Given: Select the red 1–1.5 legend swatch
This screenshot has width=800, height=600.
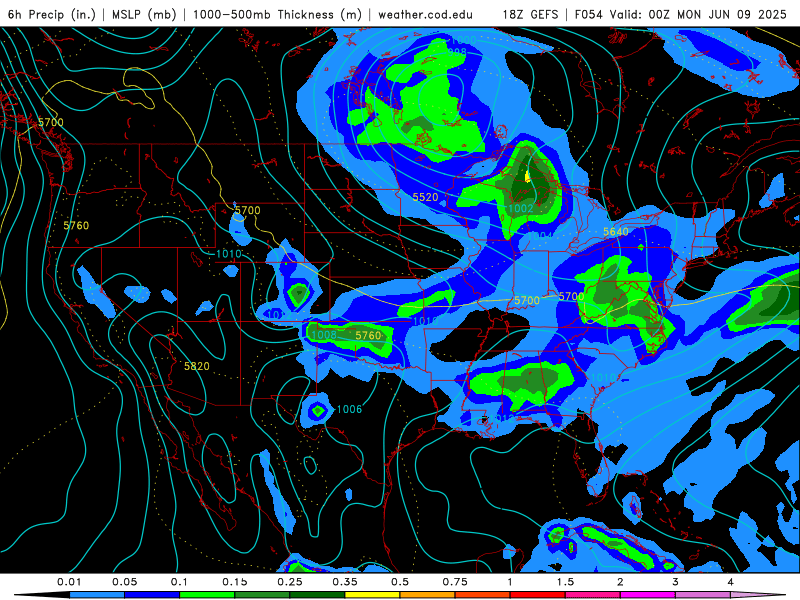Looking at the screenshot, I should pyautogui.click(x=538, y=595).
